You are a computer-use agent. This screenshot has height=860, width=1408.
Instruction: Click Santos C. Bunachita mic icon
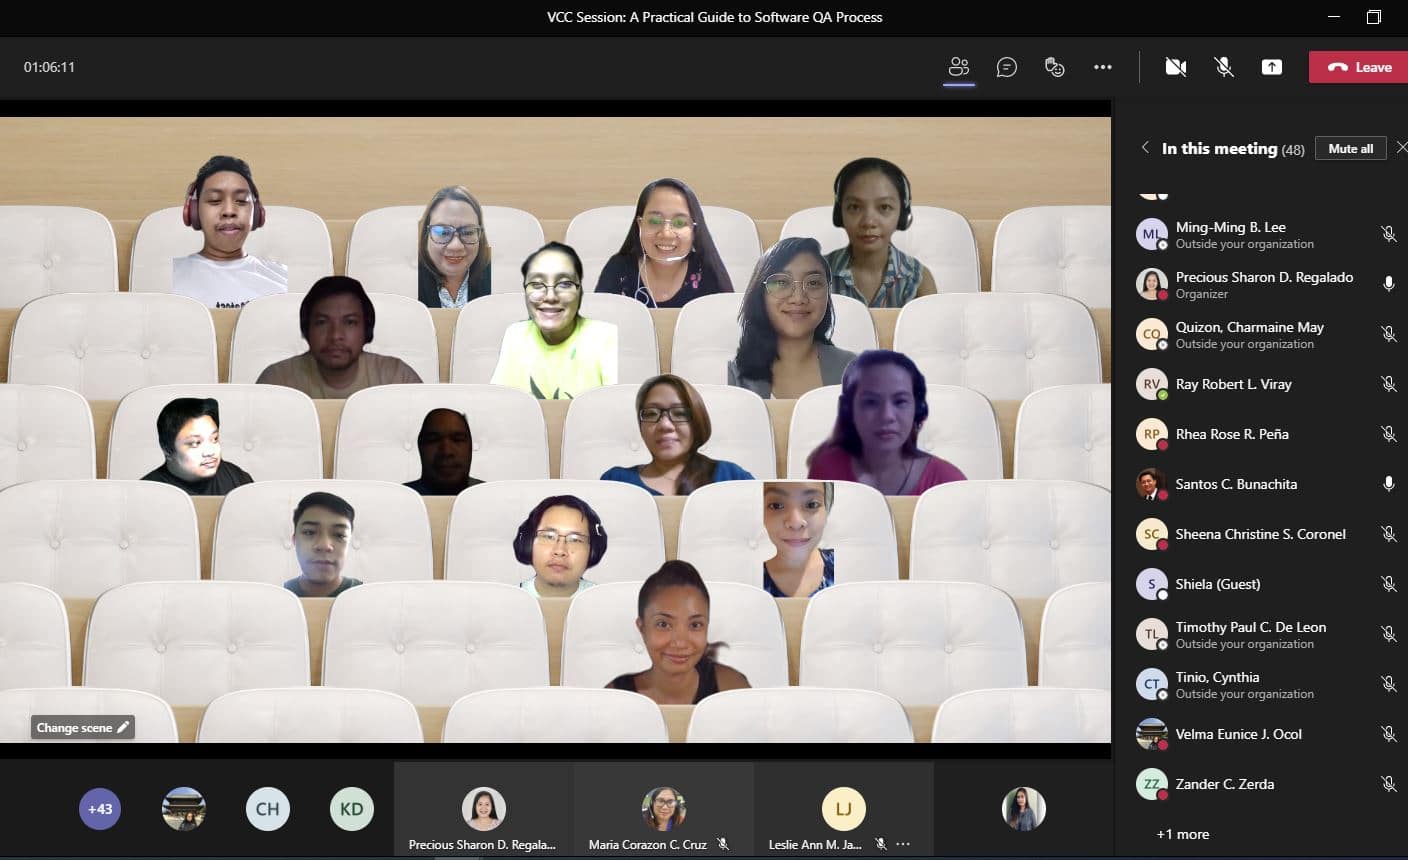tap(1388, 484)
